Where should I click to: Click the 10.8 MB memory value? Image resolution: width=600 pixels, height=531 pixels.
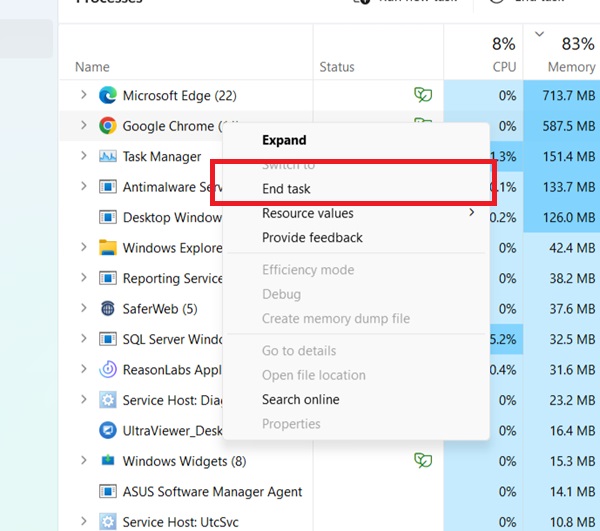click(x=572, y=522)
